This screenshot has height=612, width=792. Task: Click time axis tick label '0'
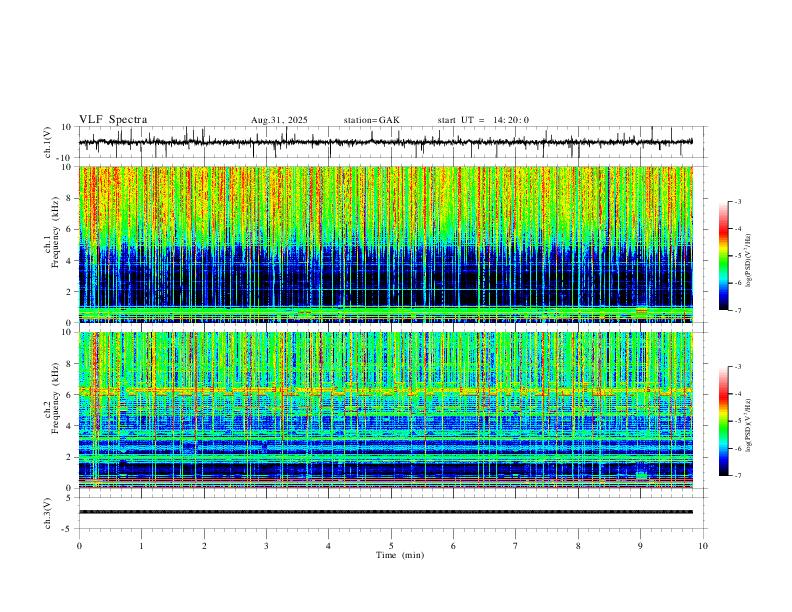coord(79,546)
